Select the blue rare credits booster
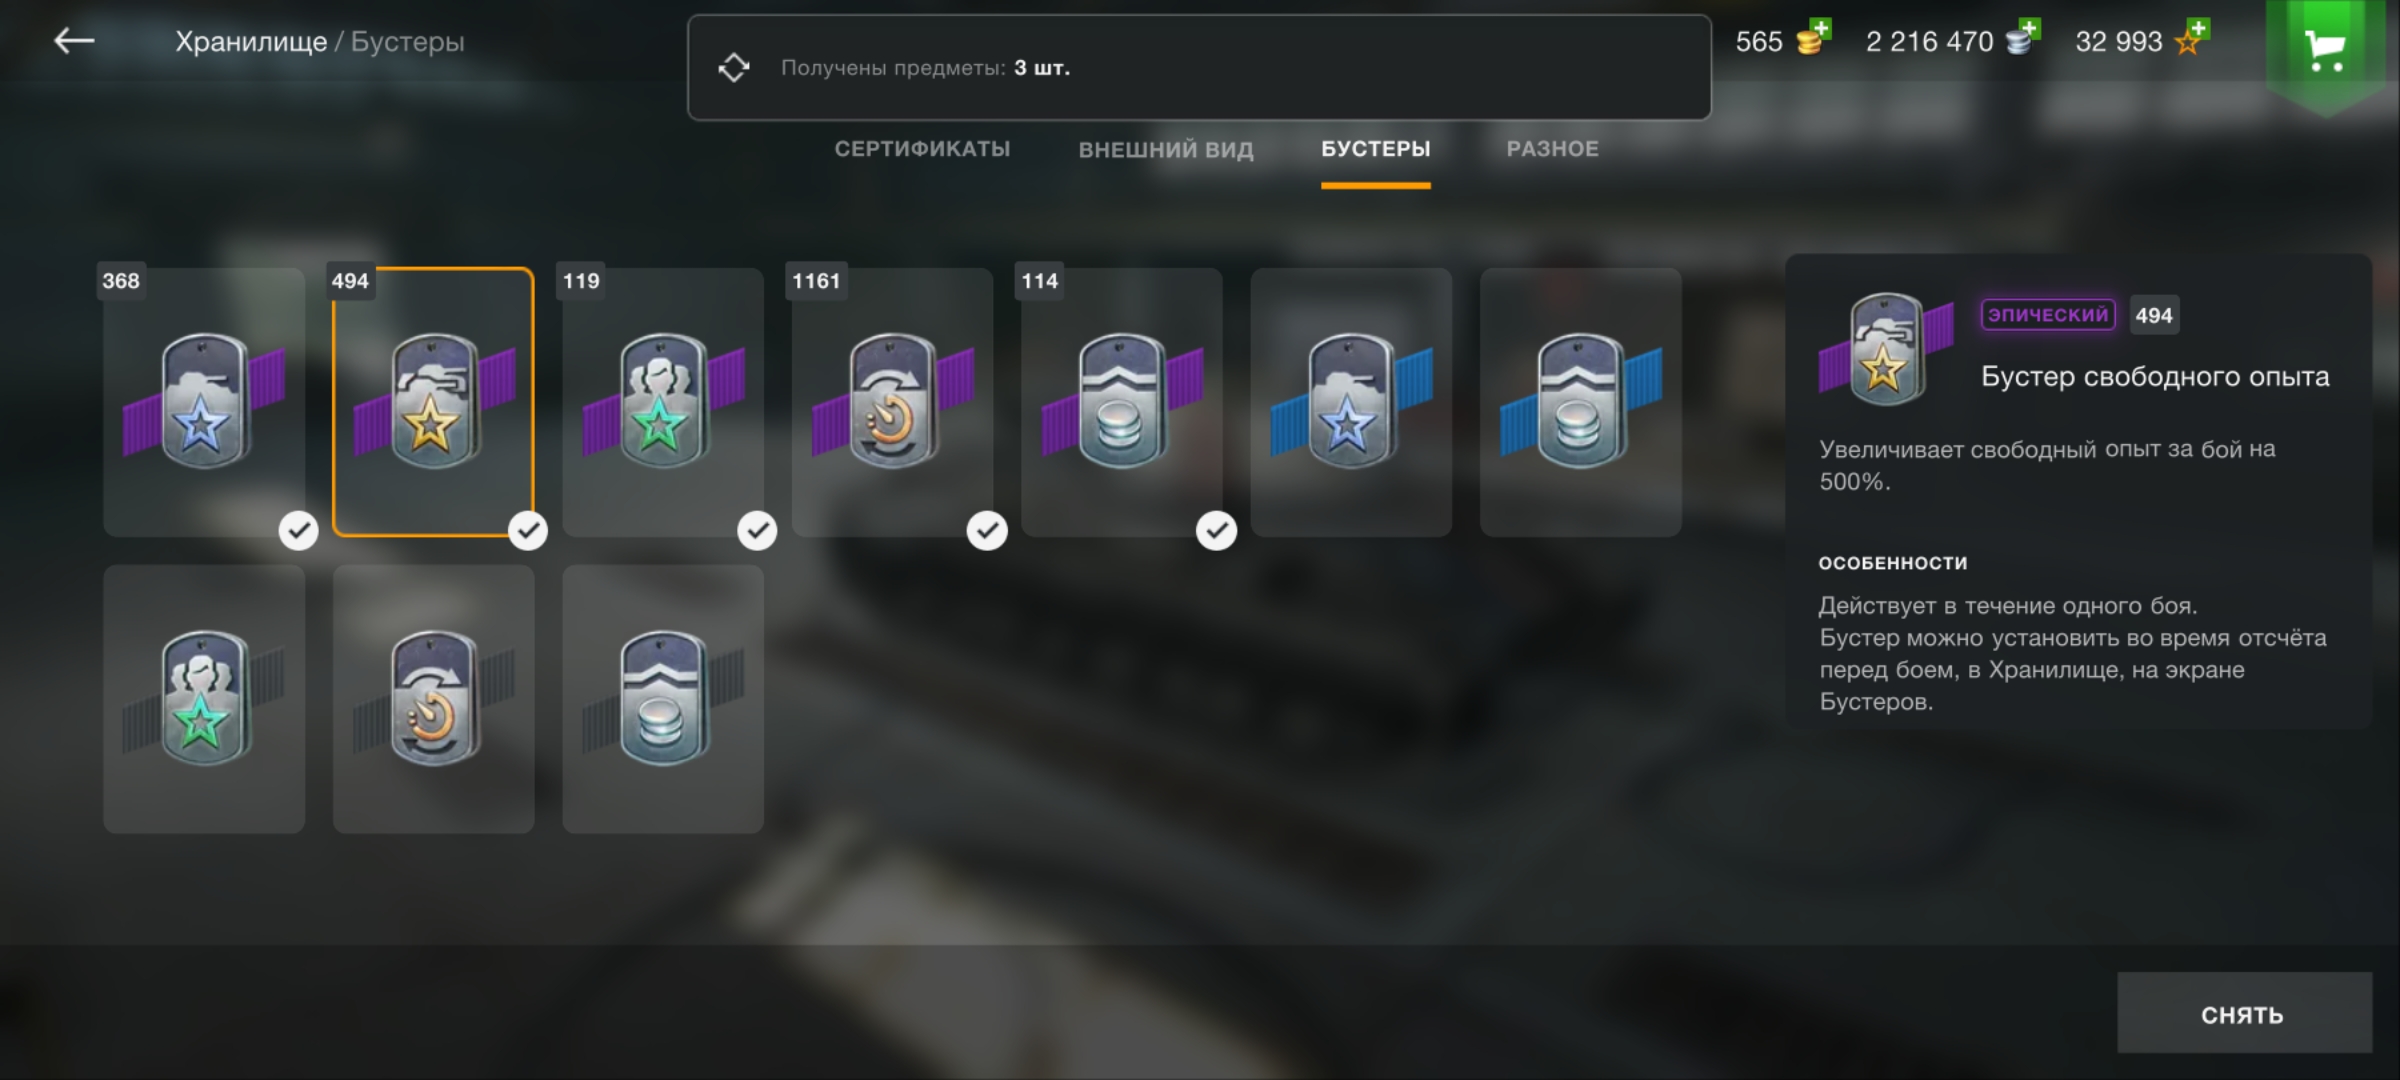The image size is (2400, 1080). 1581,401
